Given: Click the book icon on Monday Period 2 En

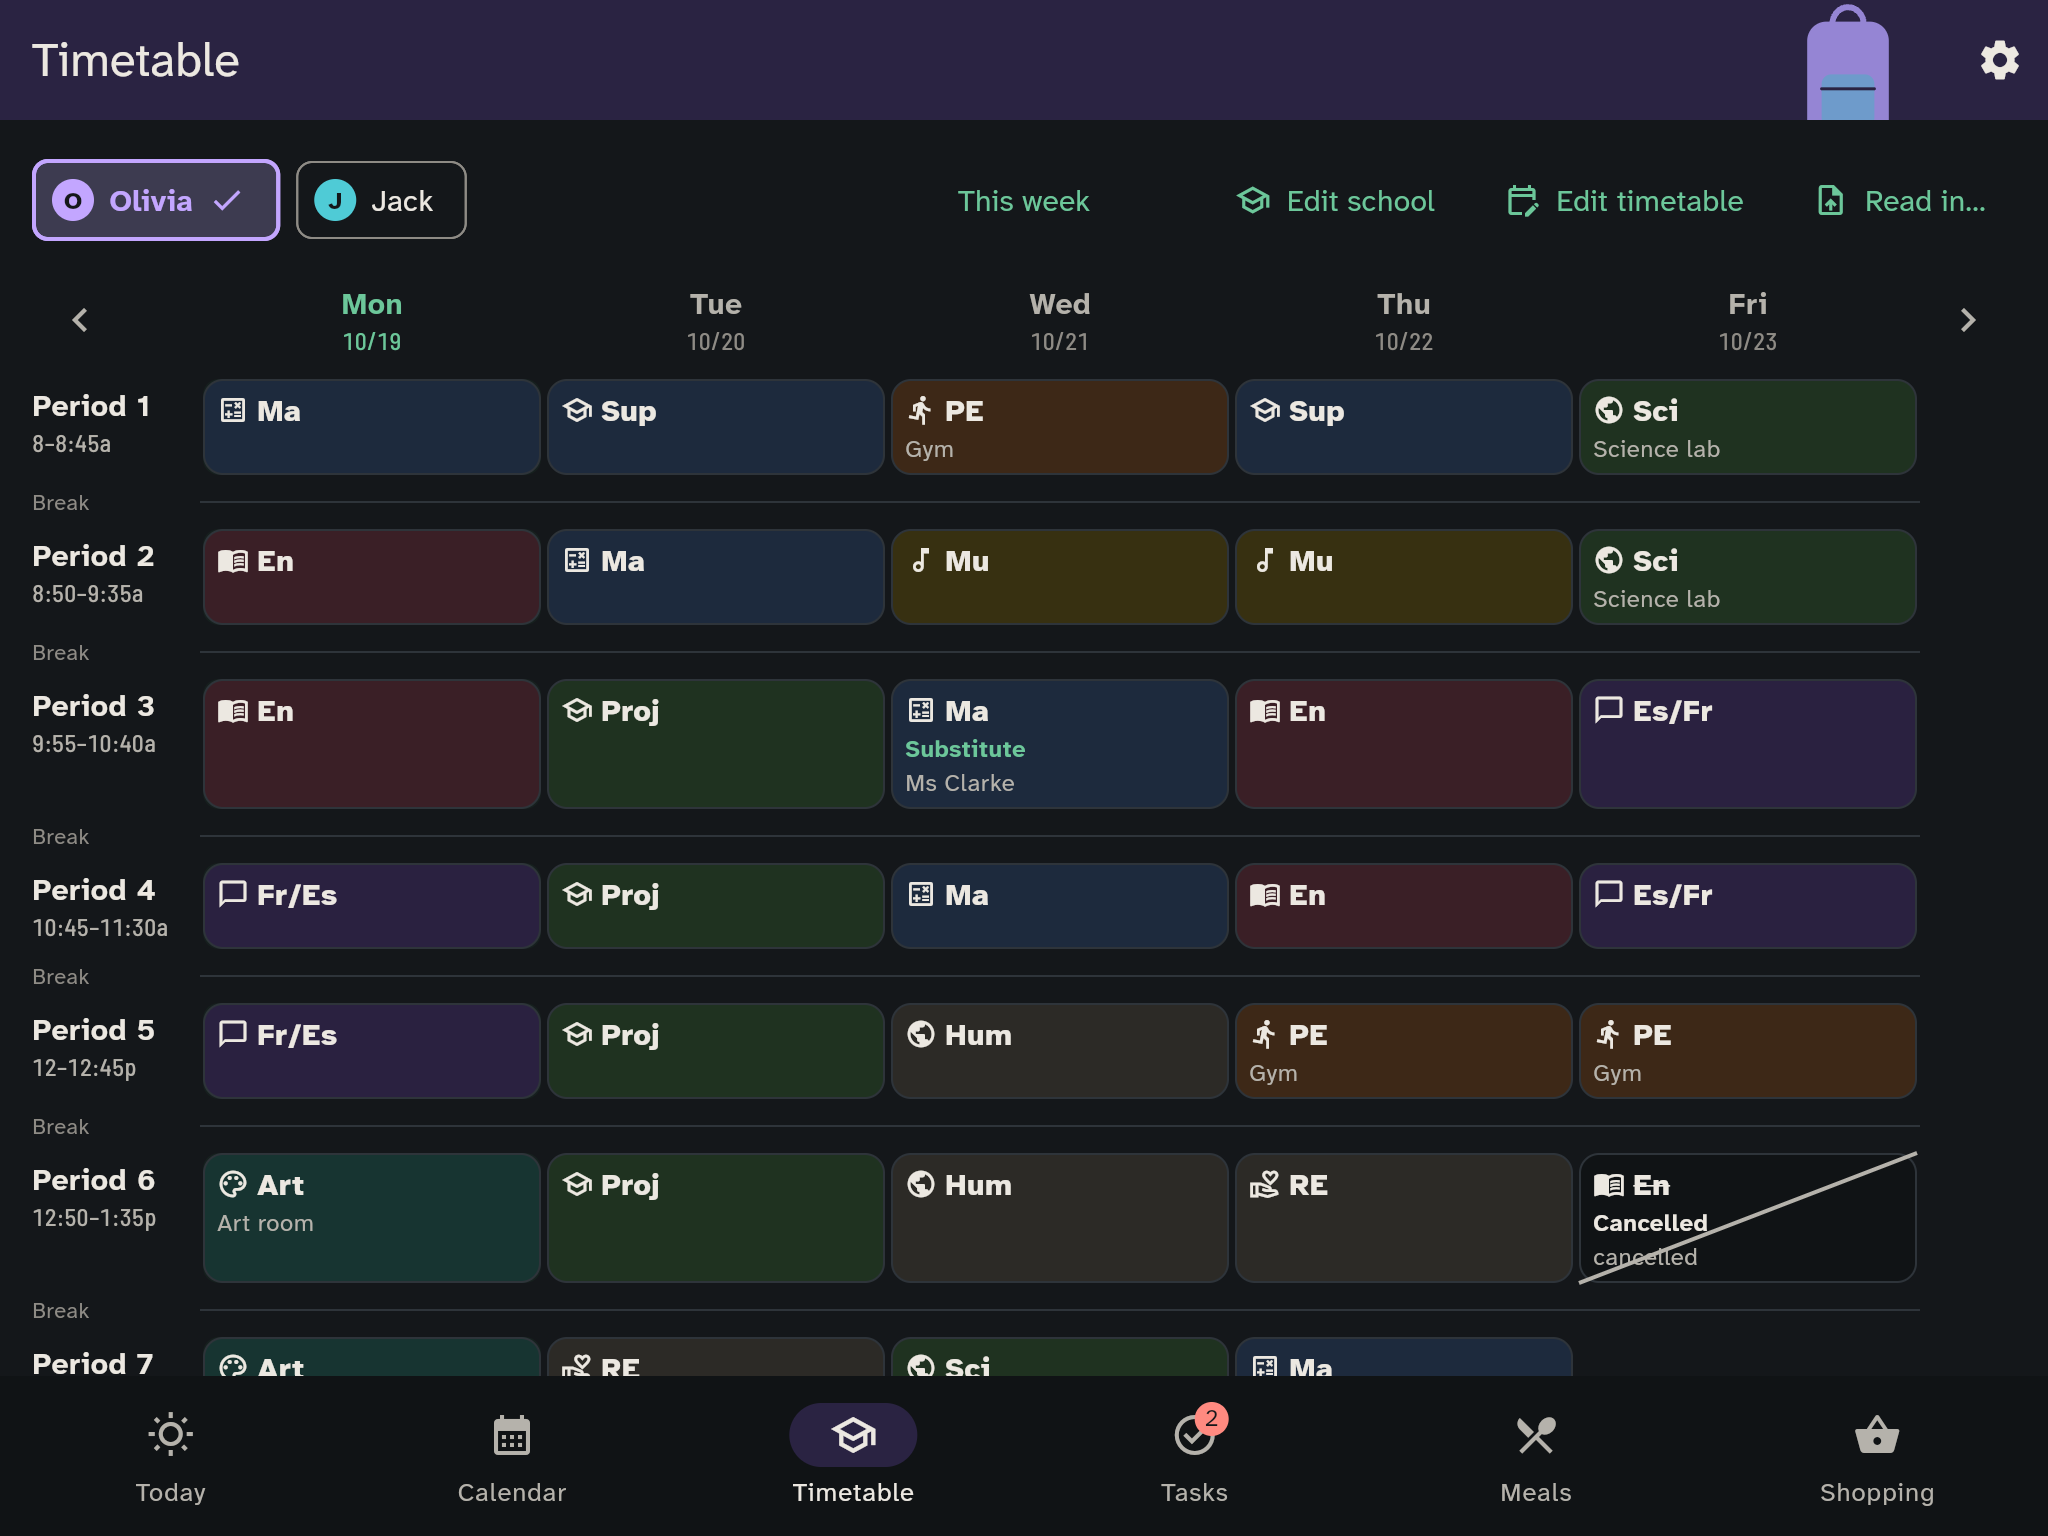Looking at the screenshot, I should (233, 561).
